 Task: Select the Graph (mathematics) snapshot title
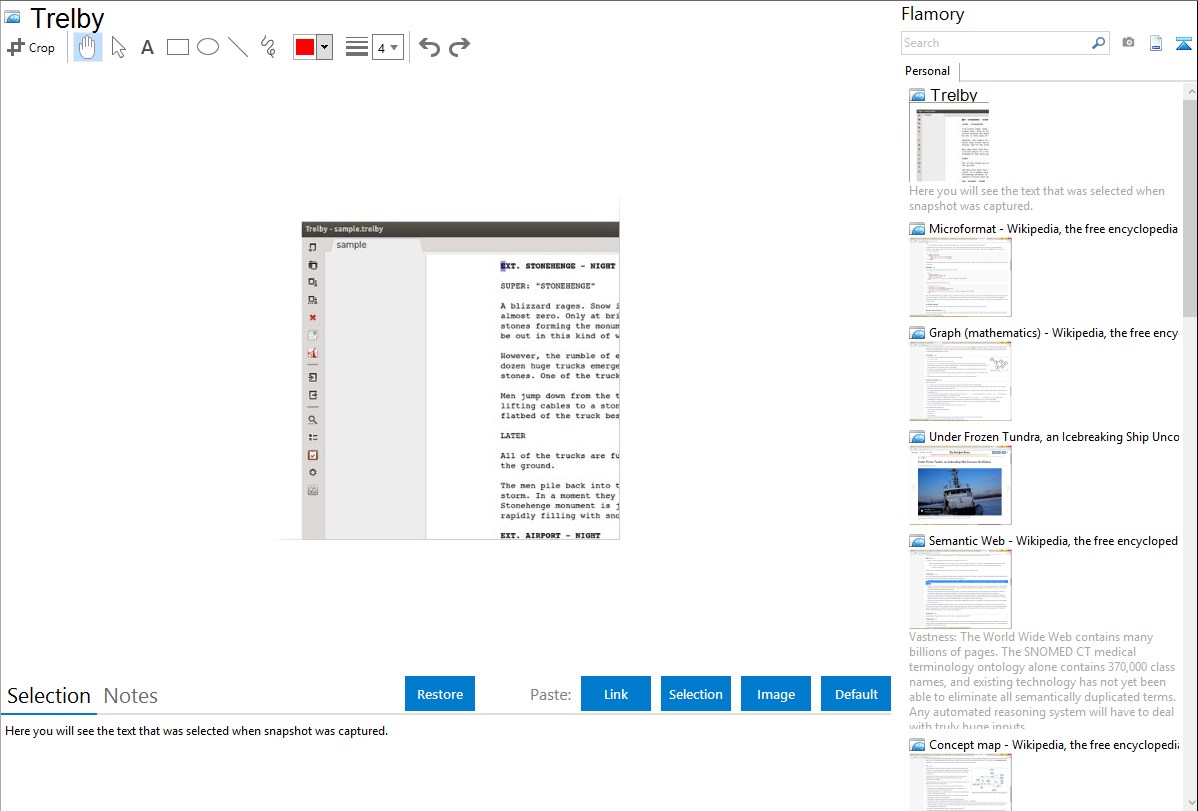1053,333
